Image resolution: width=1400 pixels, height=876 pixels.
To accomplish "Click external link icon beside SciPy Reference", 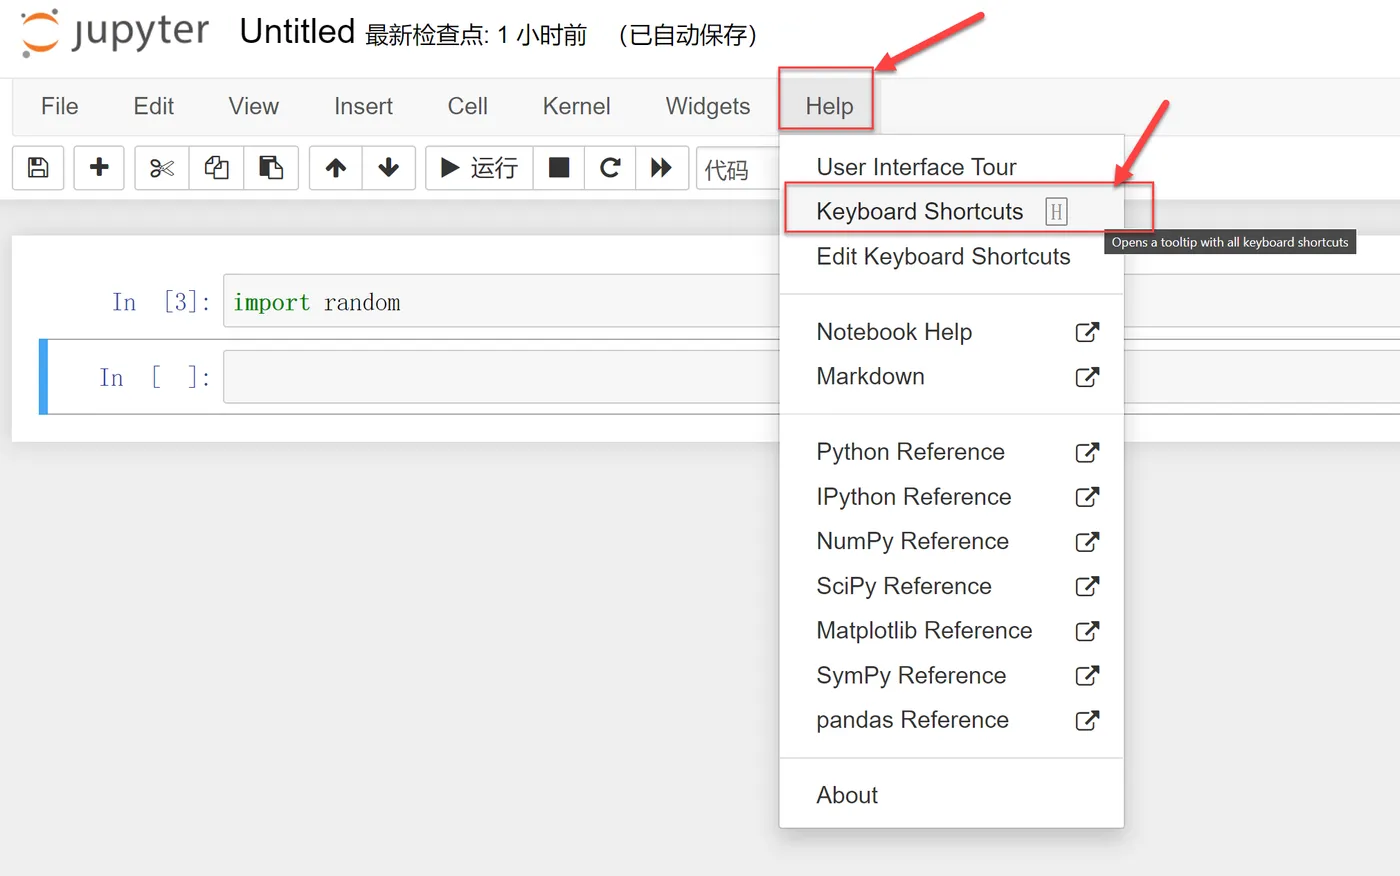I will pyautogui.click(x=1087, y=586).
